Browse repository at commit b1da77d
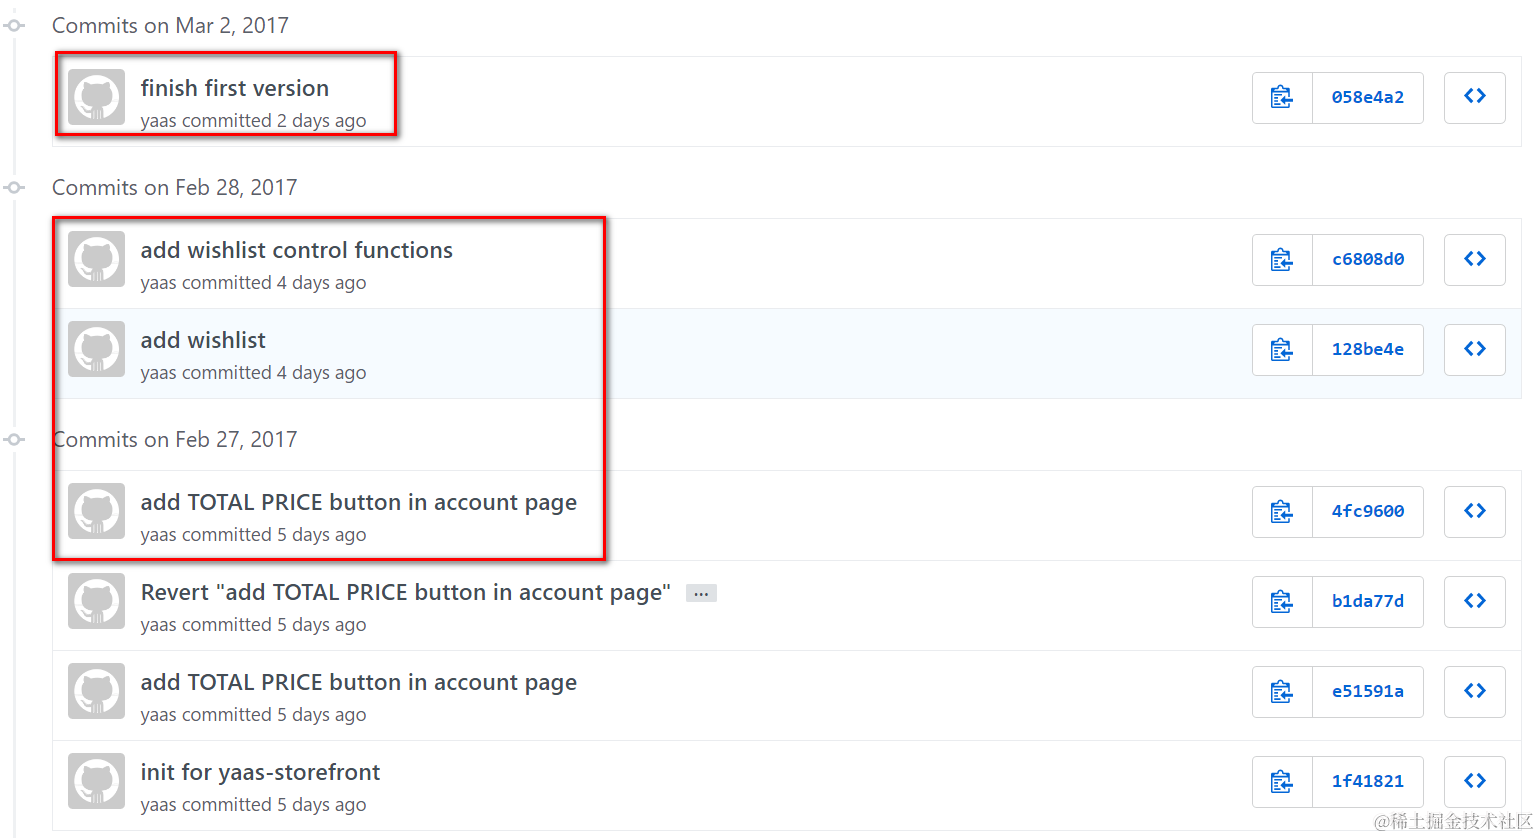 (x=1475, y=601)
